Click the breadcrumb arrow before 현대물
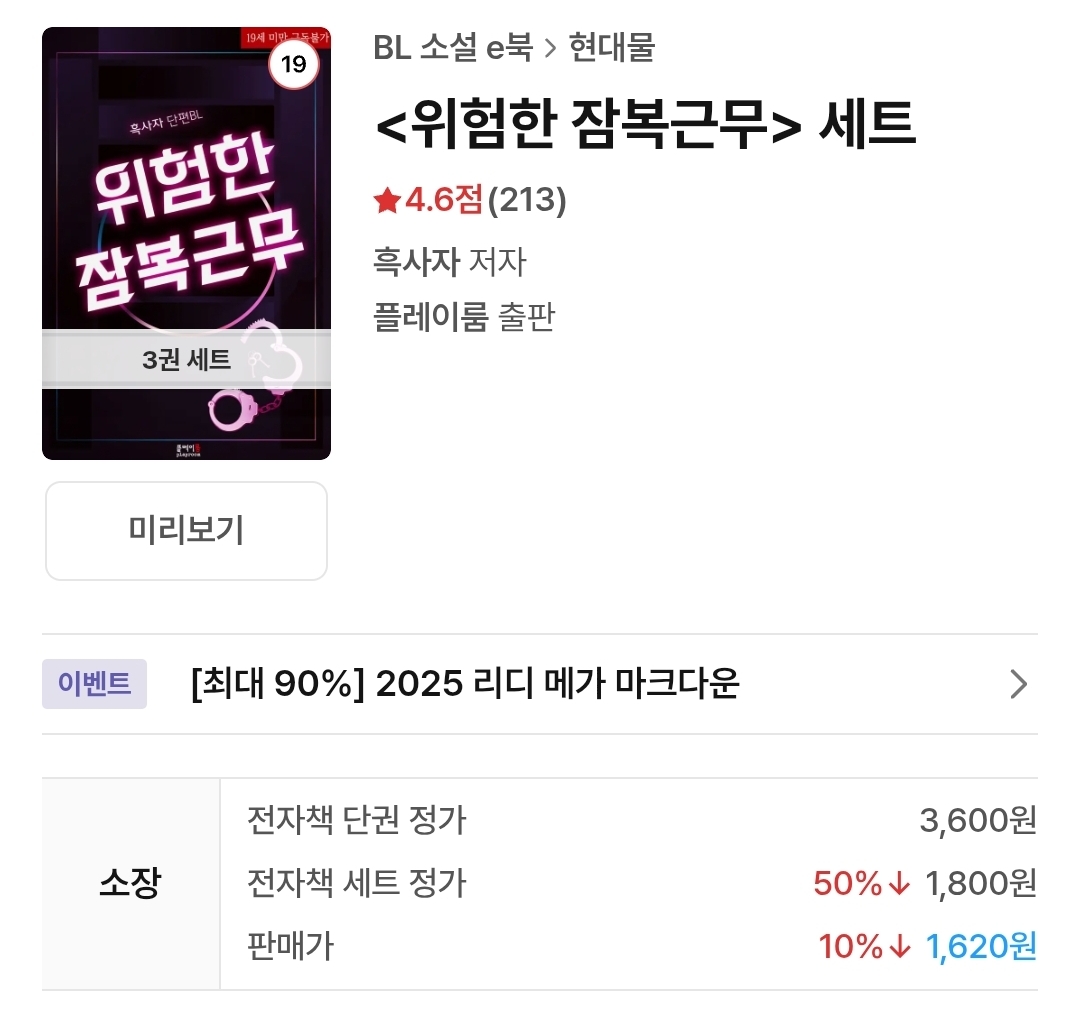Viewport: 1079px width, 1010px height. click(550, 48)
